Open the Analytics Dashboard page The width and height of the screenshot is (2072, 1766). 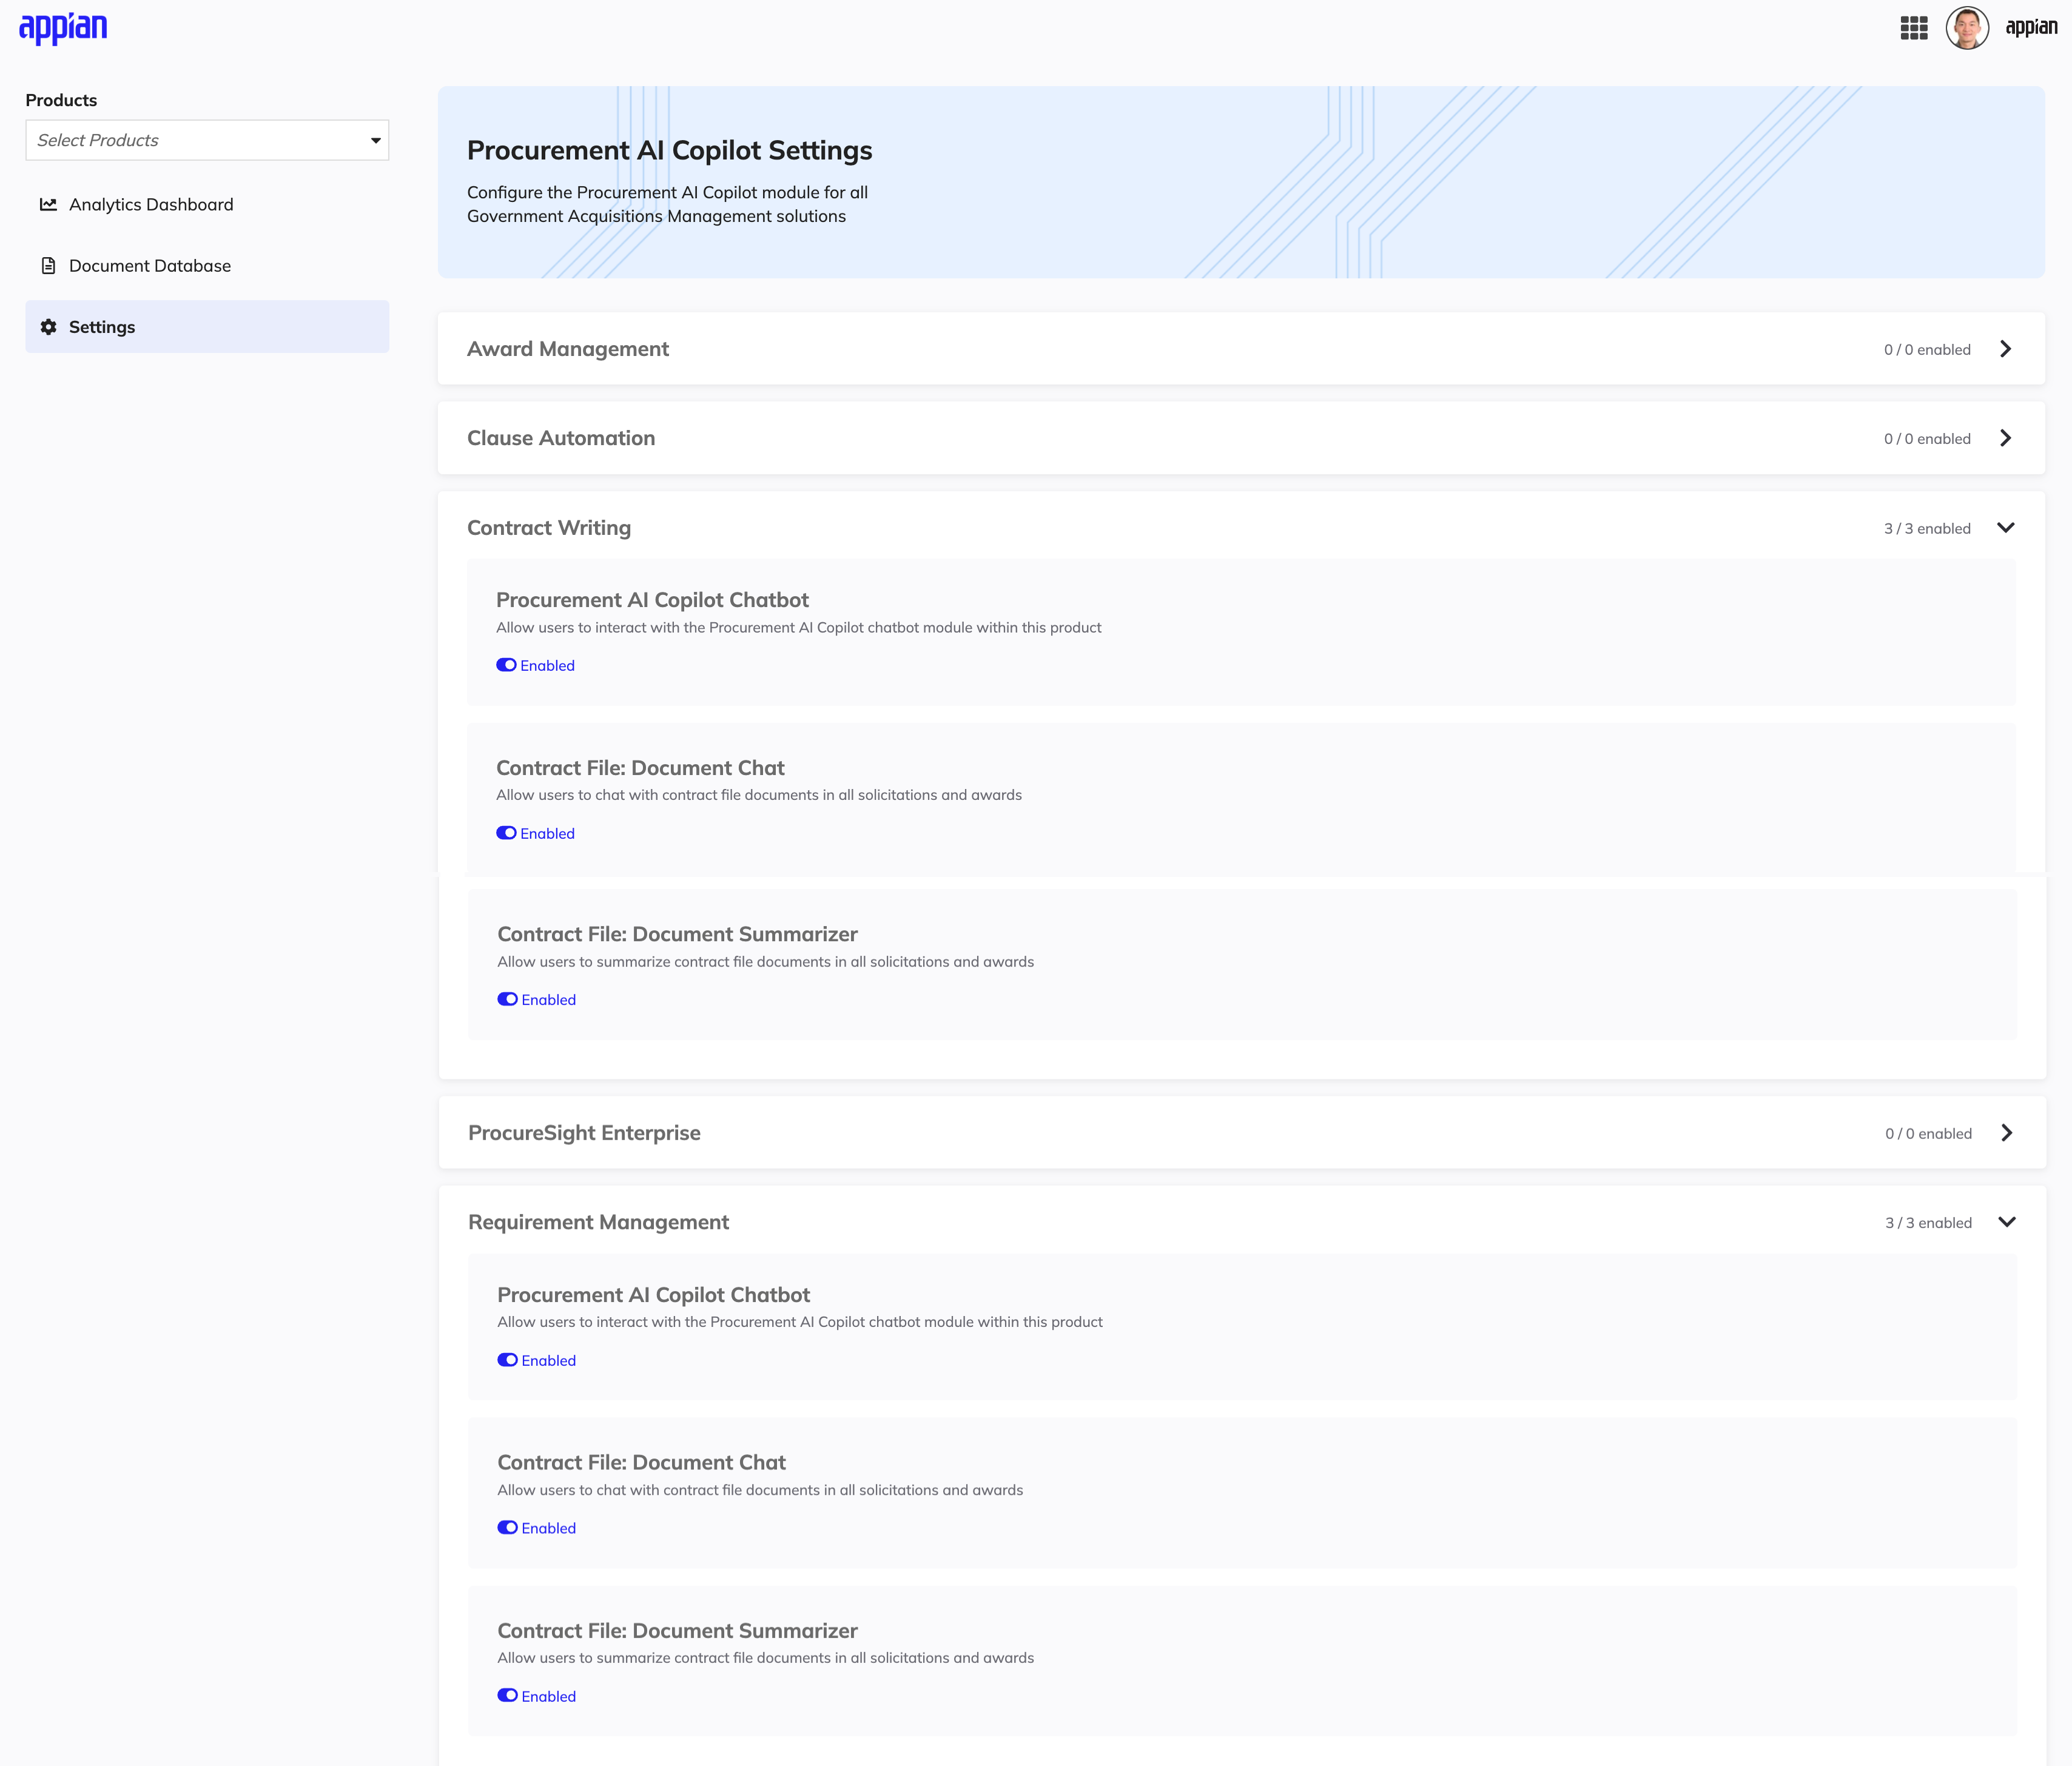point(207,204)
